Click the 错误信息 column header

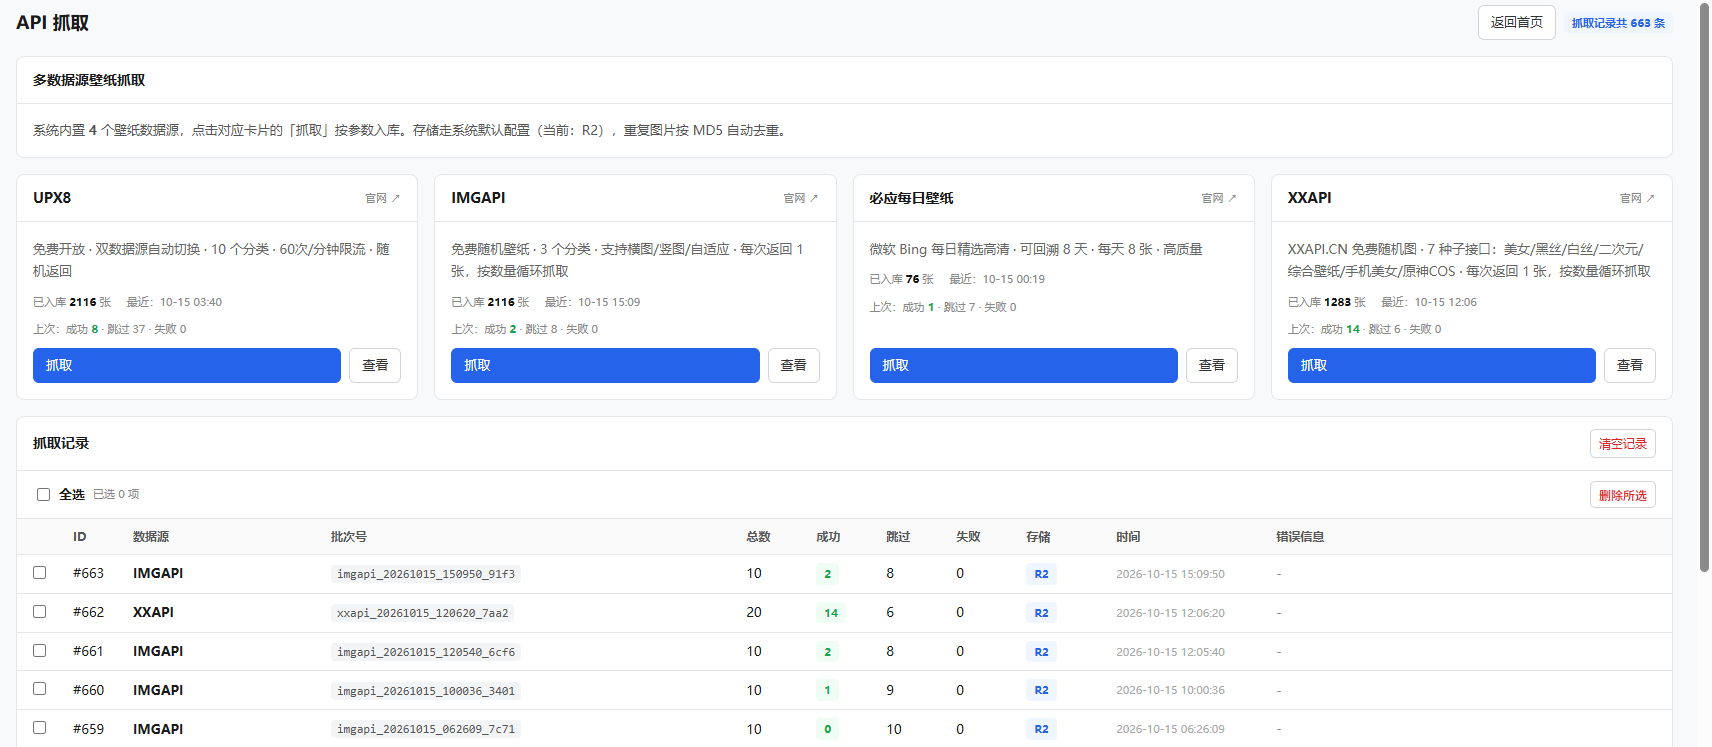(1300, 537)
